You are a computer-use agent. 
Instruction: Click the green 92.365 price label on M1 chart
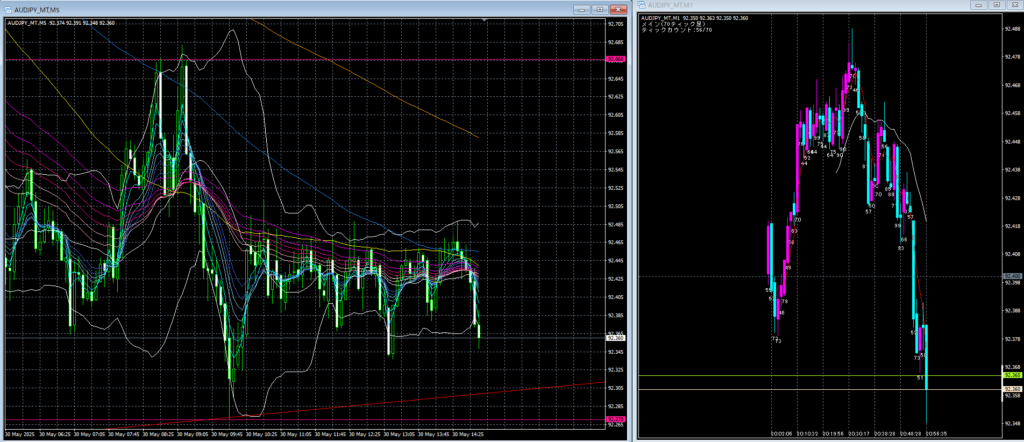pyautogui.click(x=1013, y=375)
